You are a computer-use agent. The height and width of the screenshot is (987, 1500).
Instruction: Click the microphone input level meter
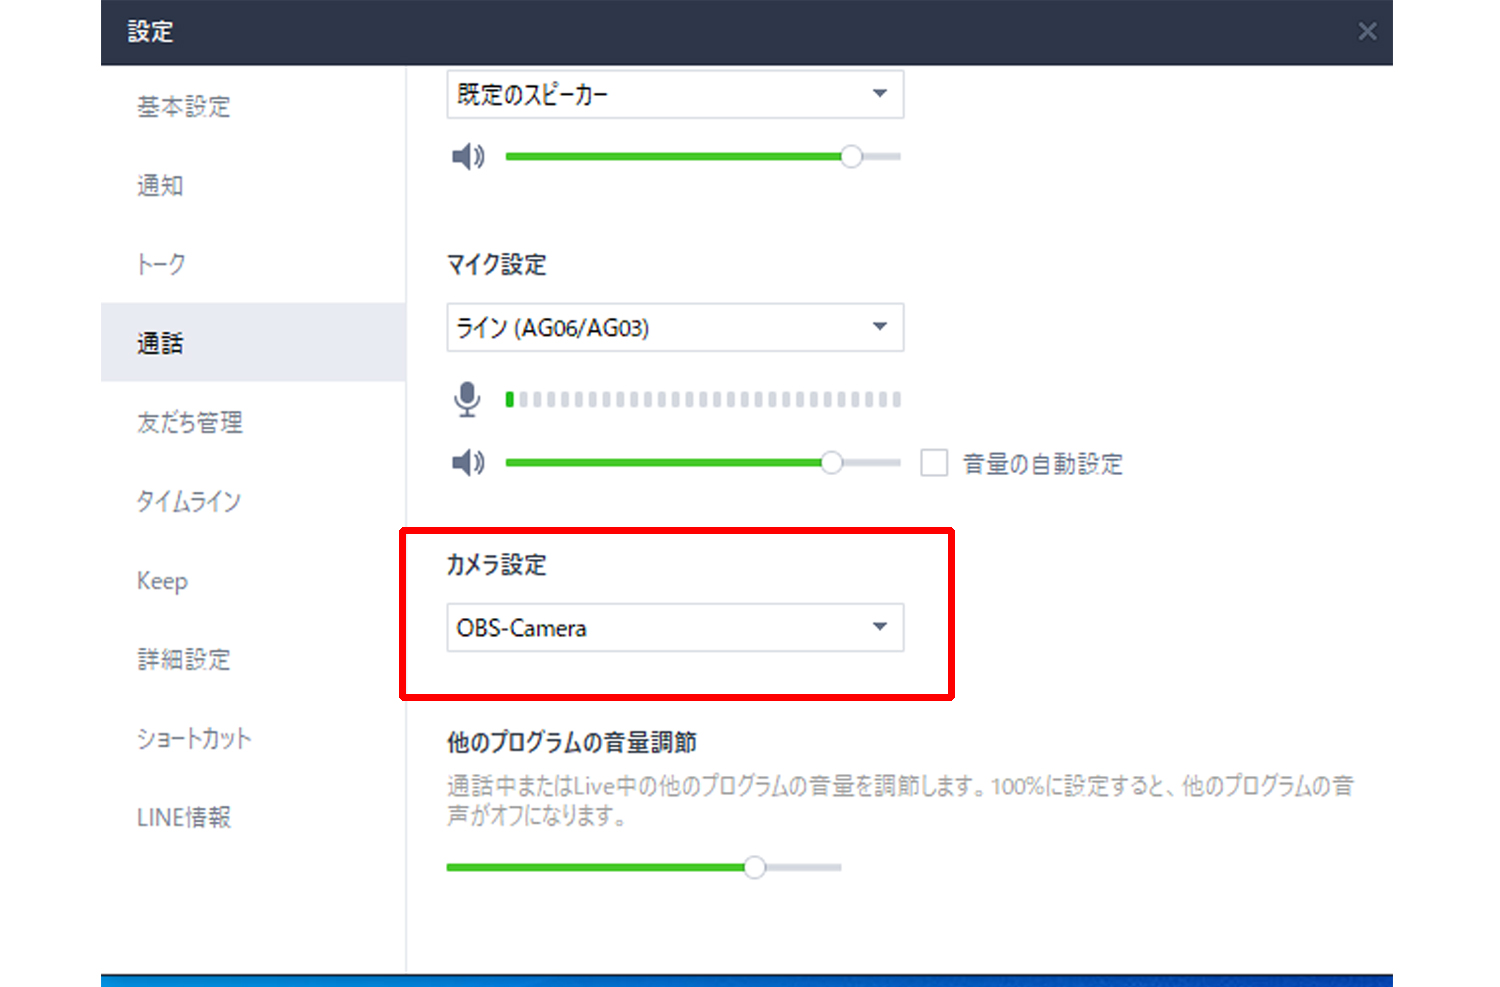pos(703,399)
